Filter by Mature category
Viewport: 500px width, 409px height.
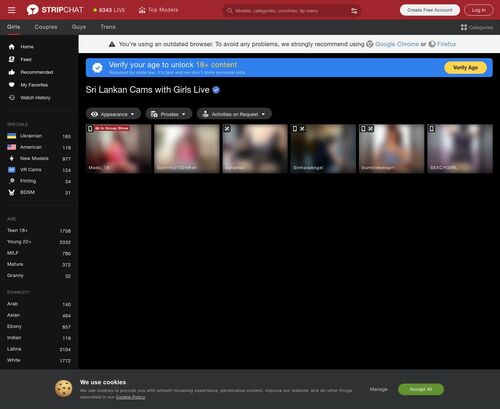(x=39, y=264)
